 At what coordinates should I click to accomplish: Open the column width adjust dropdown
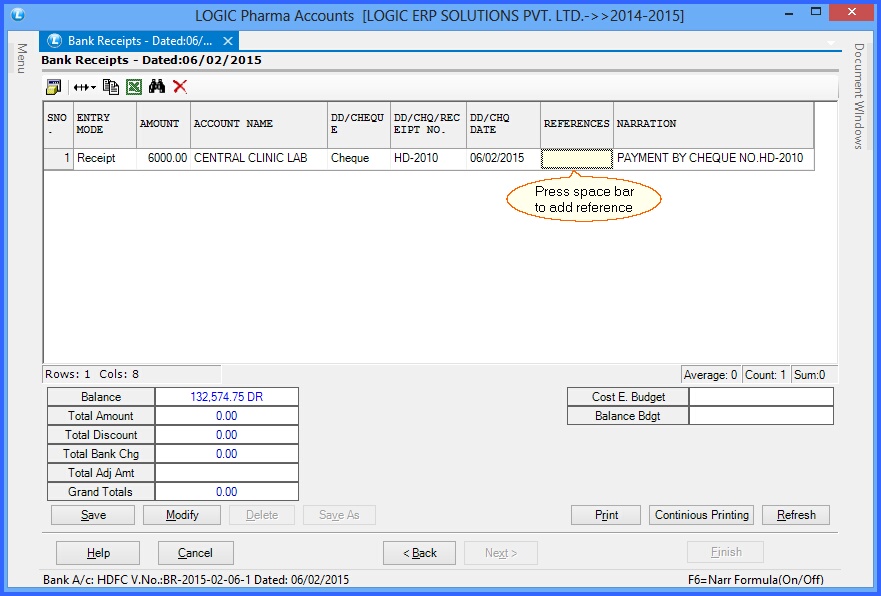(85, 87)
